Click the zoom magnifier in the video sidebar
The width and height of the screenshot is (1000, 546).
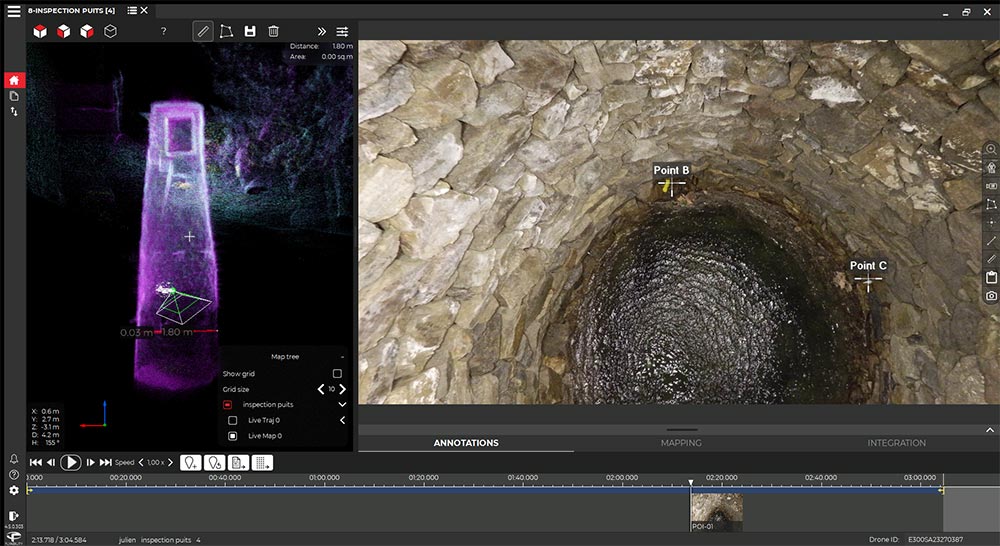pos(991,149)
